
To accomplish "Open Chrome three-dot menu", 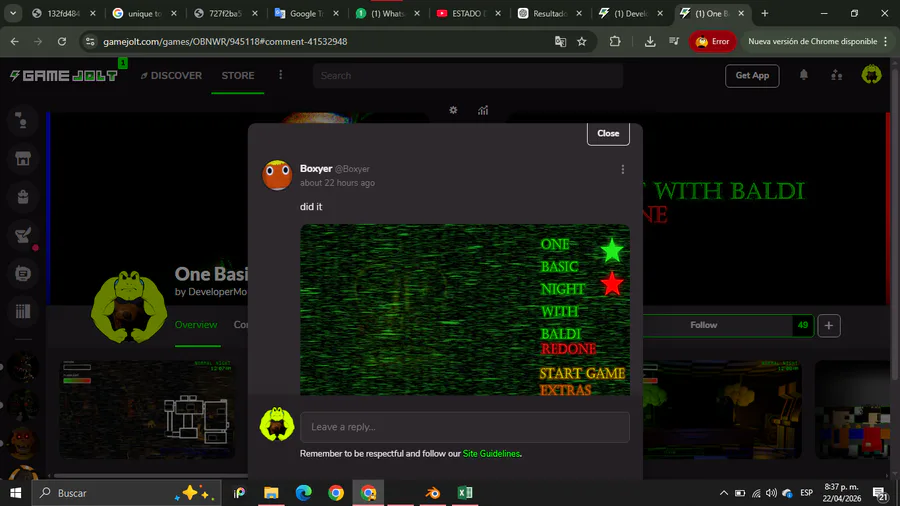I will (886, 41).
